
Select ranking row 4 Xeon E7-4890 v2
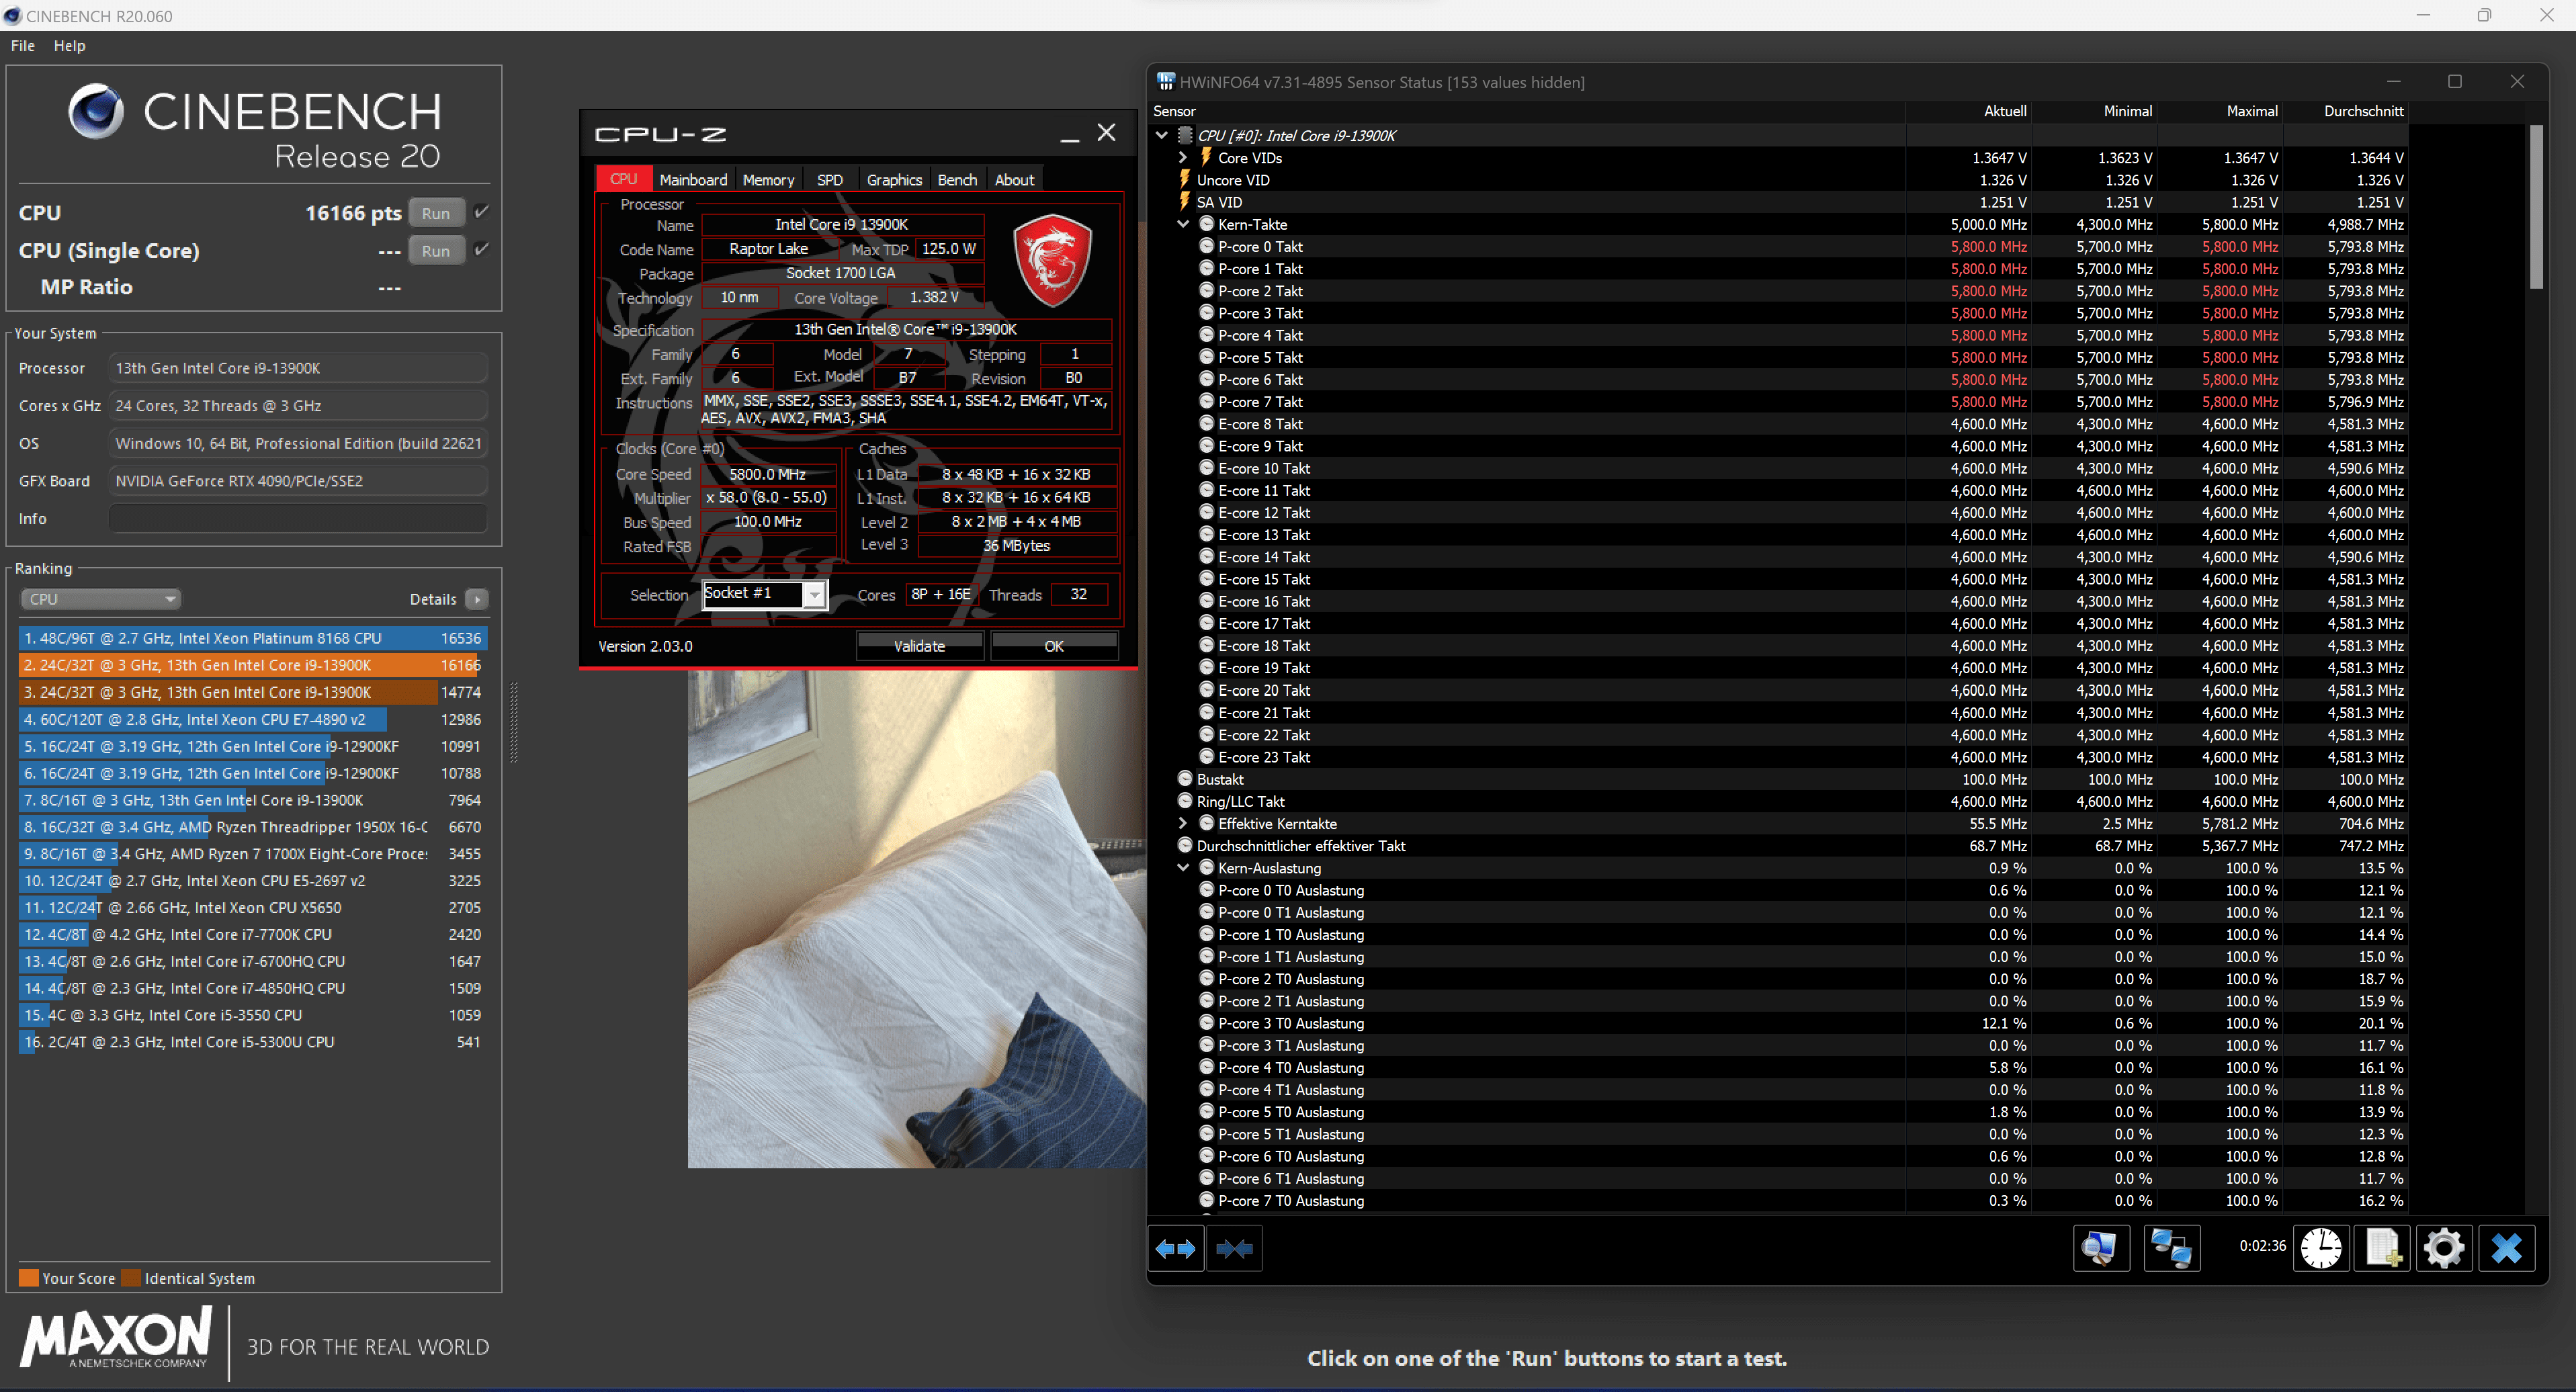[252, 719]
